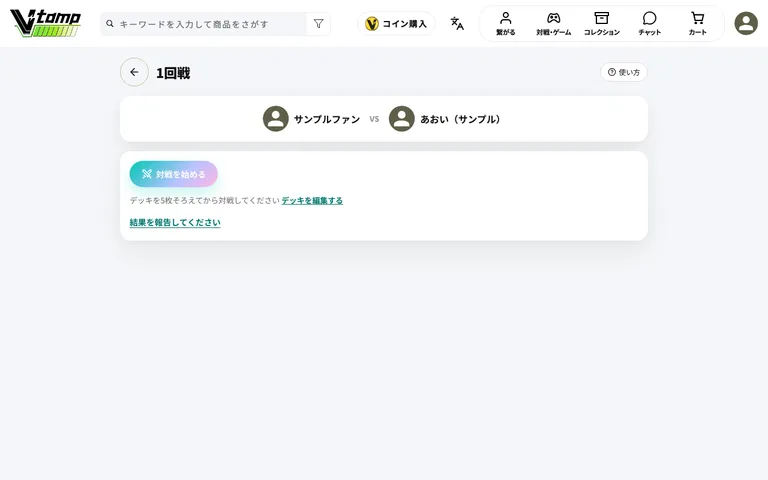Click サンプルファン player avatar
Screen dimensions: 768x480
pos(276,119)
